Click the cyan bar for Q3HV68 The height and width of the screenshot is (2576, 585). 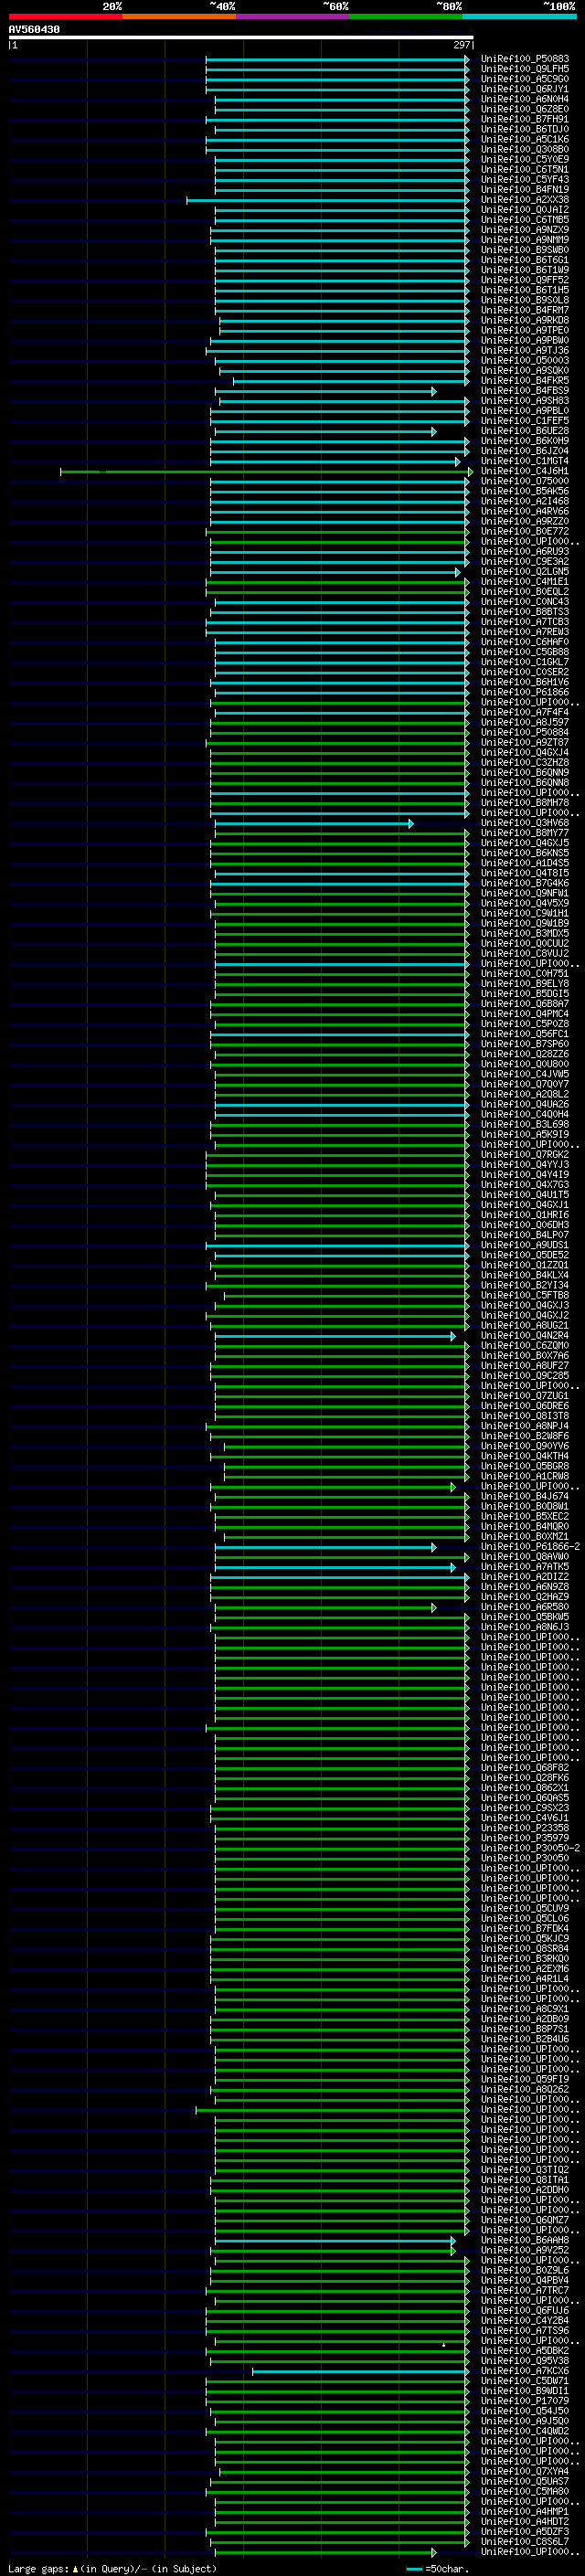314,823
